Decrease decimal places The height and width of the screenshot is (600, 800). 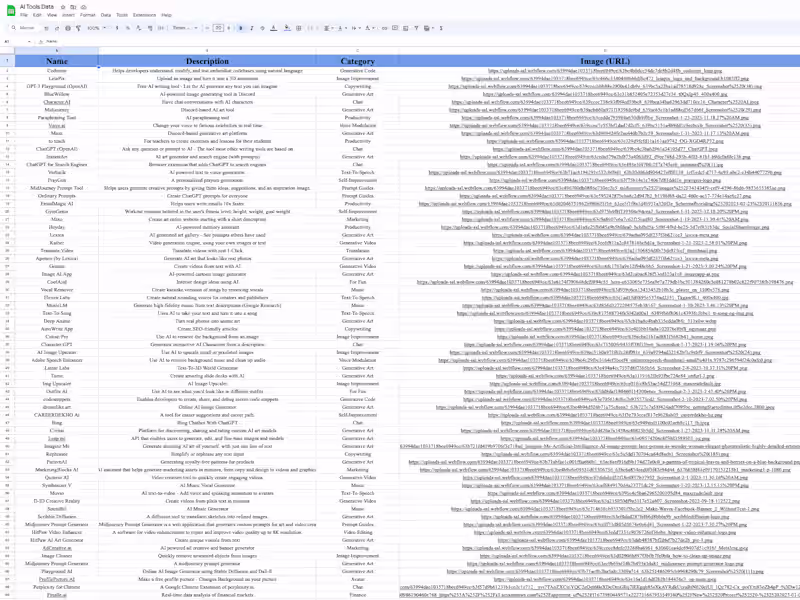point(138,28)
